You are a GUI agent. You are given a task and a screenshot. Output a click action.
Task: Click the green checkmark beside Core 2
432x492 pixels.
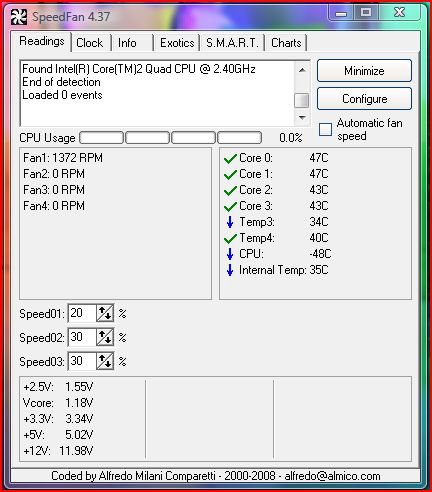[230, 190]
